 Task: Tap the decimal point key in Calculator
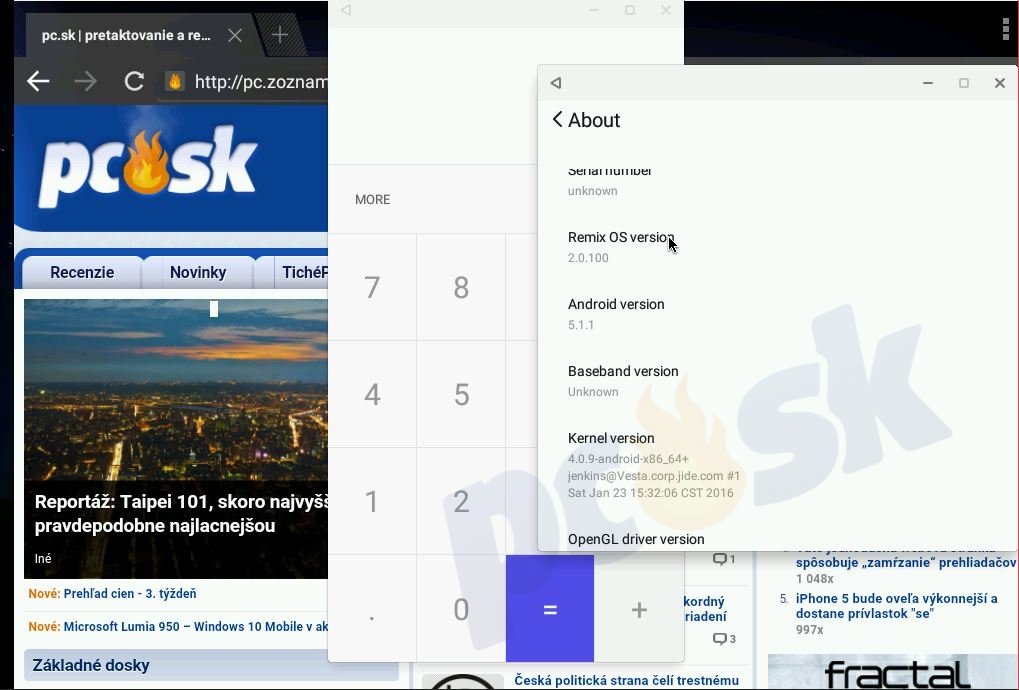pyautogui.click(x=372, y=609)
